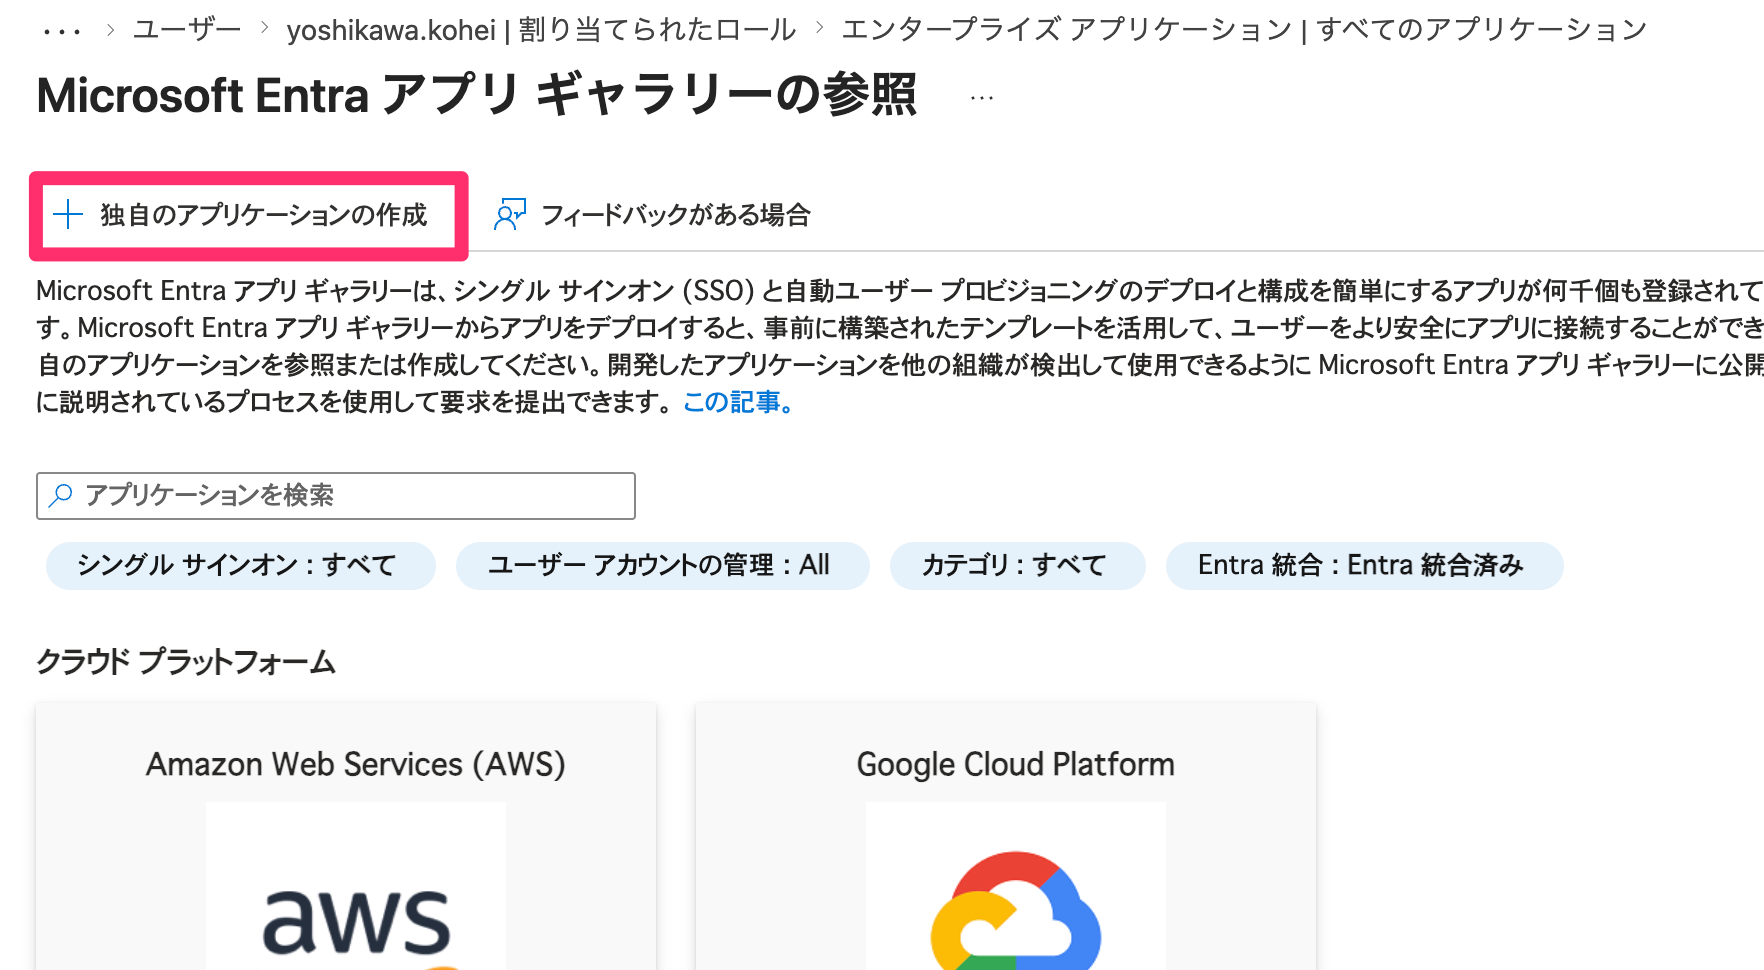Open Entra 統合 : Entra 統合済み filter
Image resolution: width=1764 pixels, height=970 pixels.
click(1364, 566)
